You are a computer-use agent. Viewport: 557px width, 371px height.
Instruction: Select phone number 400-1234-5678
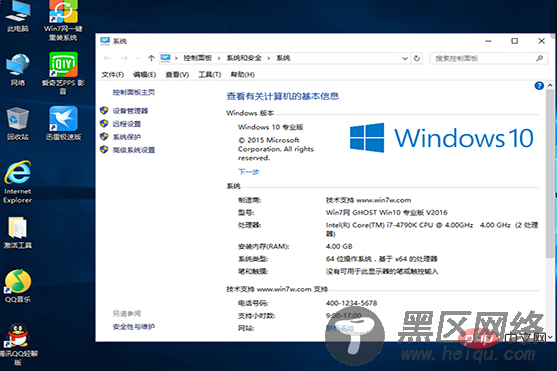(x=351, y=303)
